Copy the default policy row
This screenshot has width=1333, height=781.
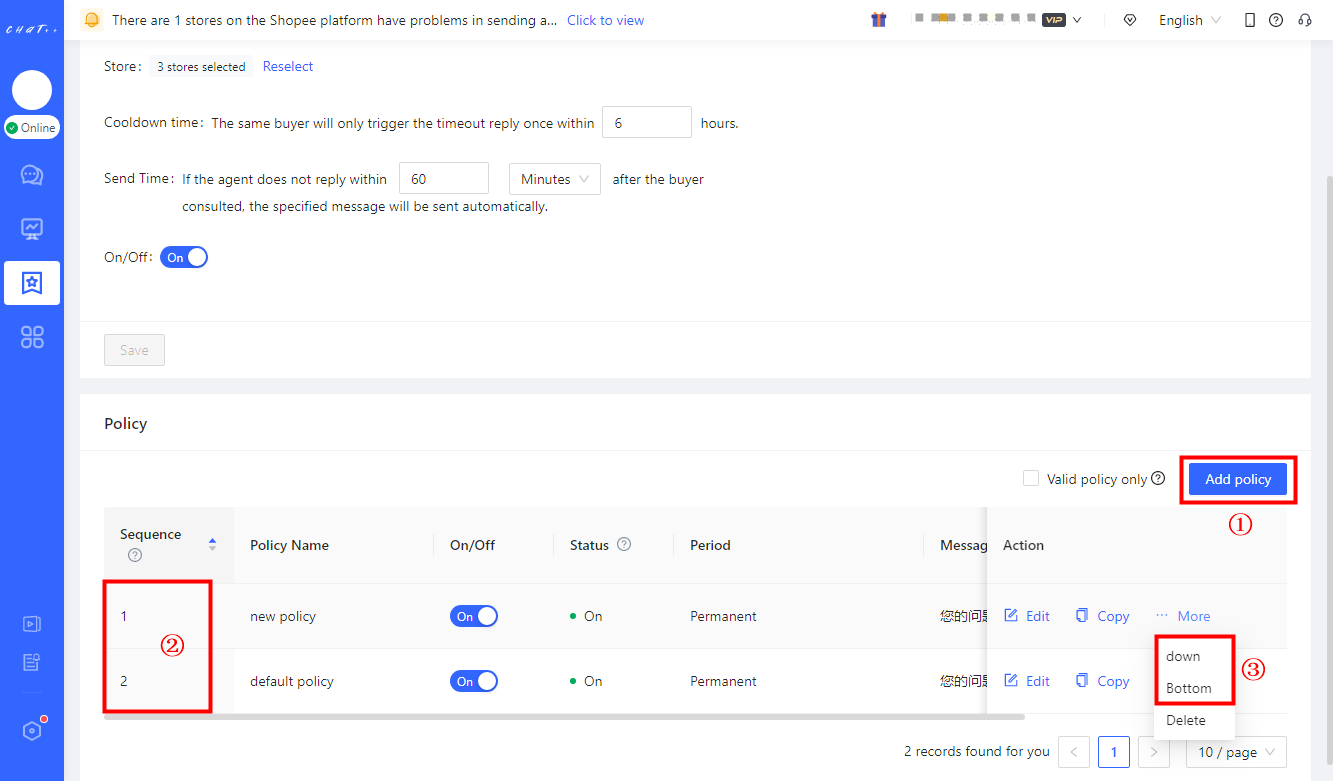(1102, 681)
